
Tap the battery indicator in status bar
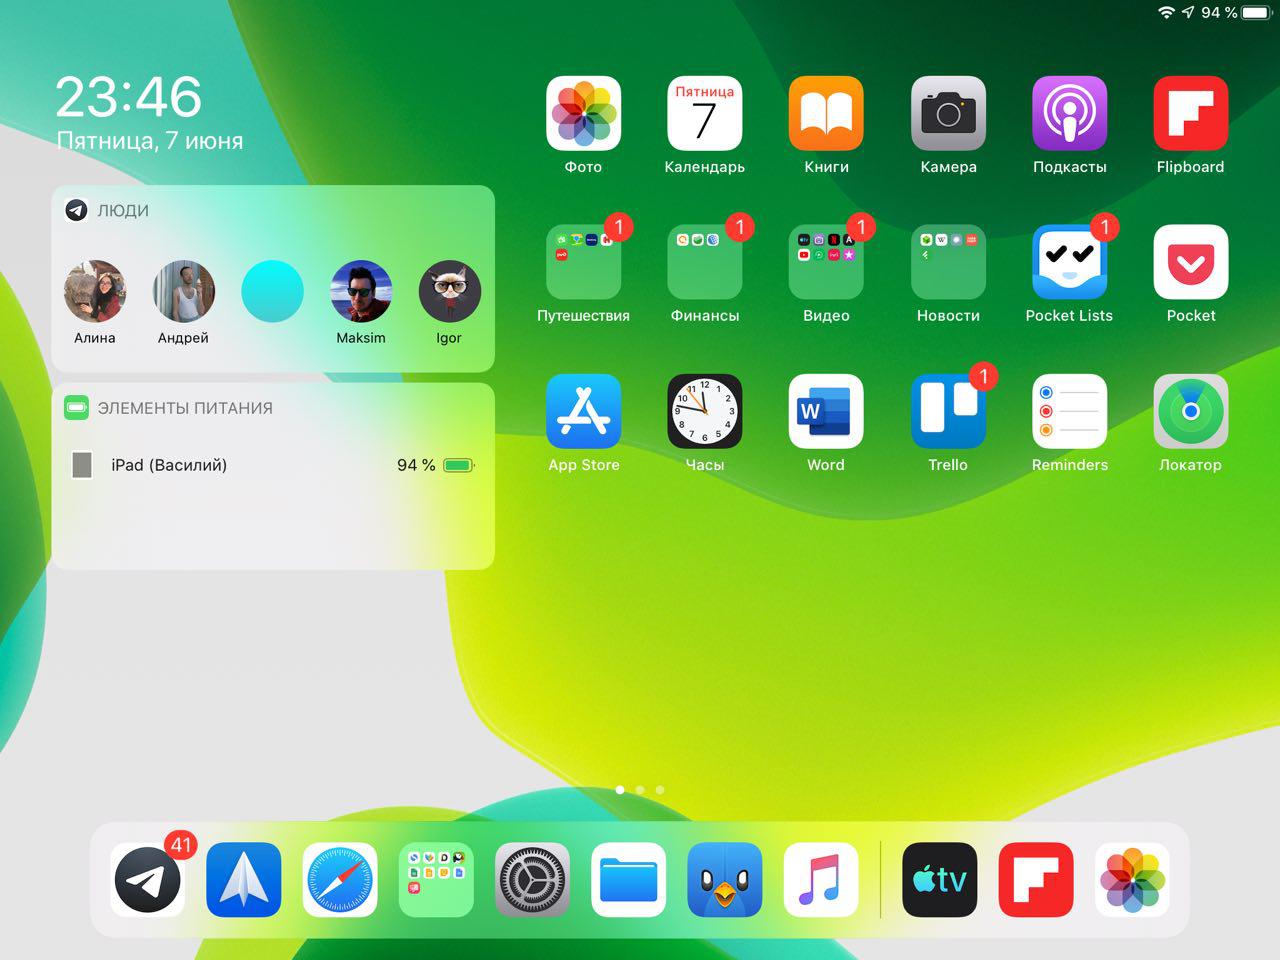[1256, 12]
